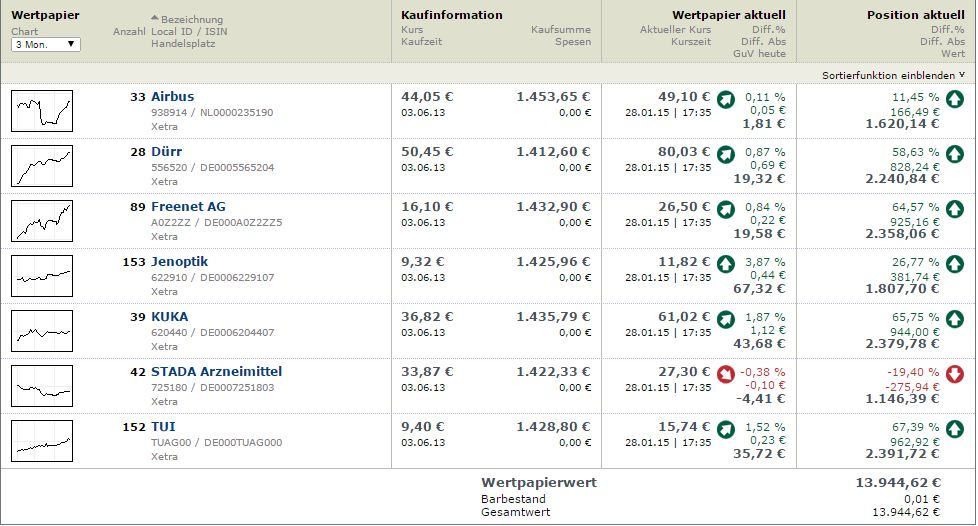The width and height of the screenshot is (978, 526).
Task: Click the Dürr chart thumbnail
Action: (43, 166)
